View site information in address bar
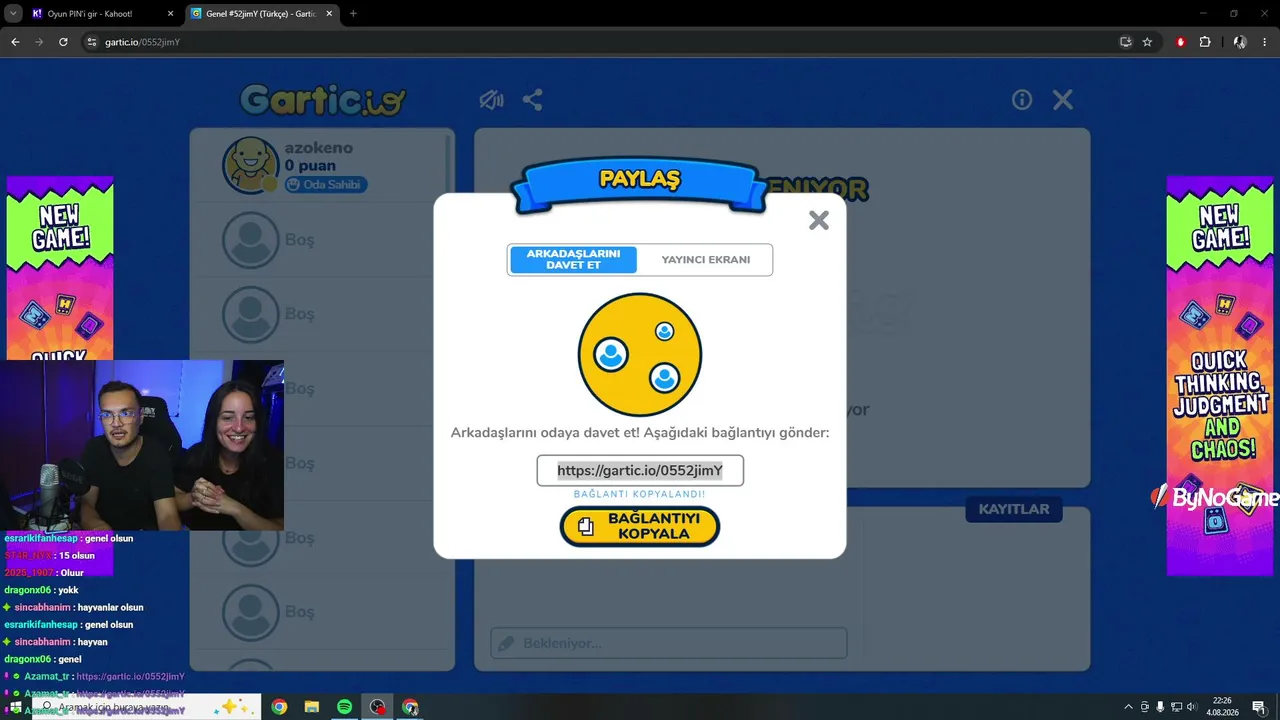Viewport: 1280px width, 720px height. click(92, 42)
